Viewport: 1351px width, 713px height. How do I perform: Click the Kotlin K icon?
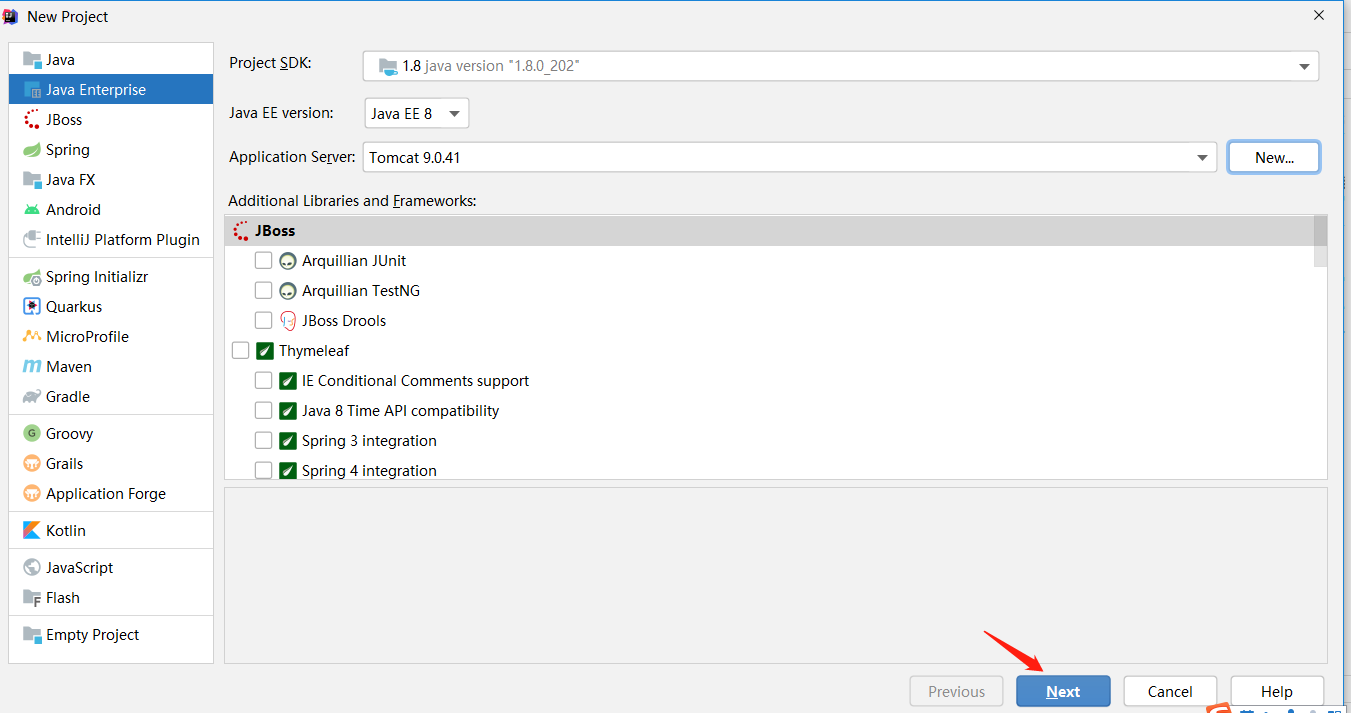tap(32, 531)
